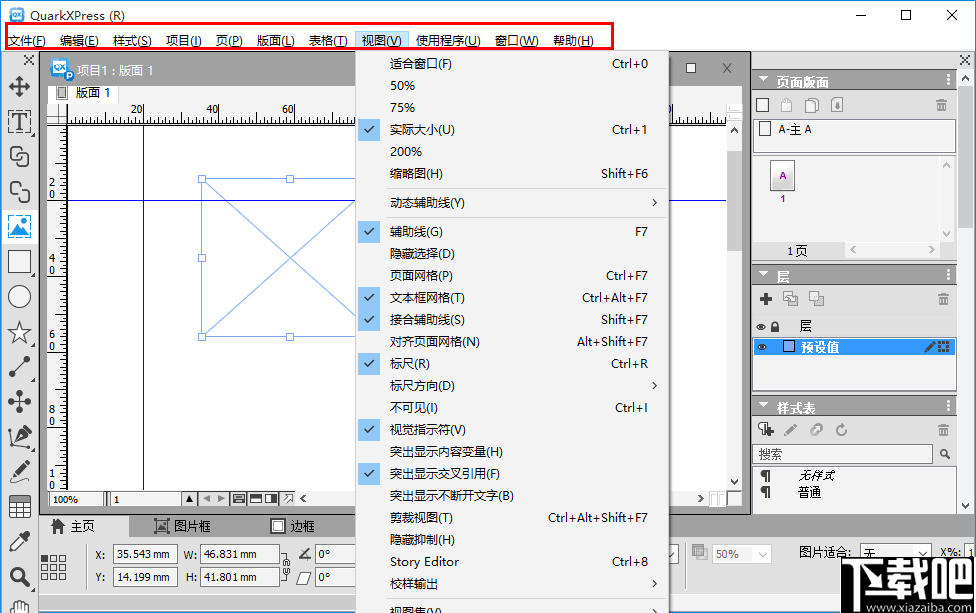The width and height of the screenshot is (976, 613).
Task: Click the trash button in 页面版面 panel
Action: (941, 104)
